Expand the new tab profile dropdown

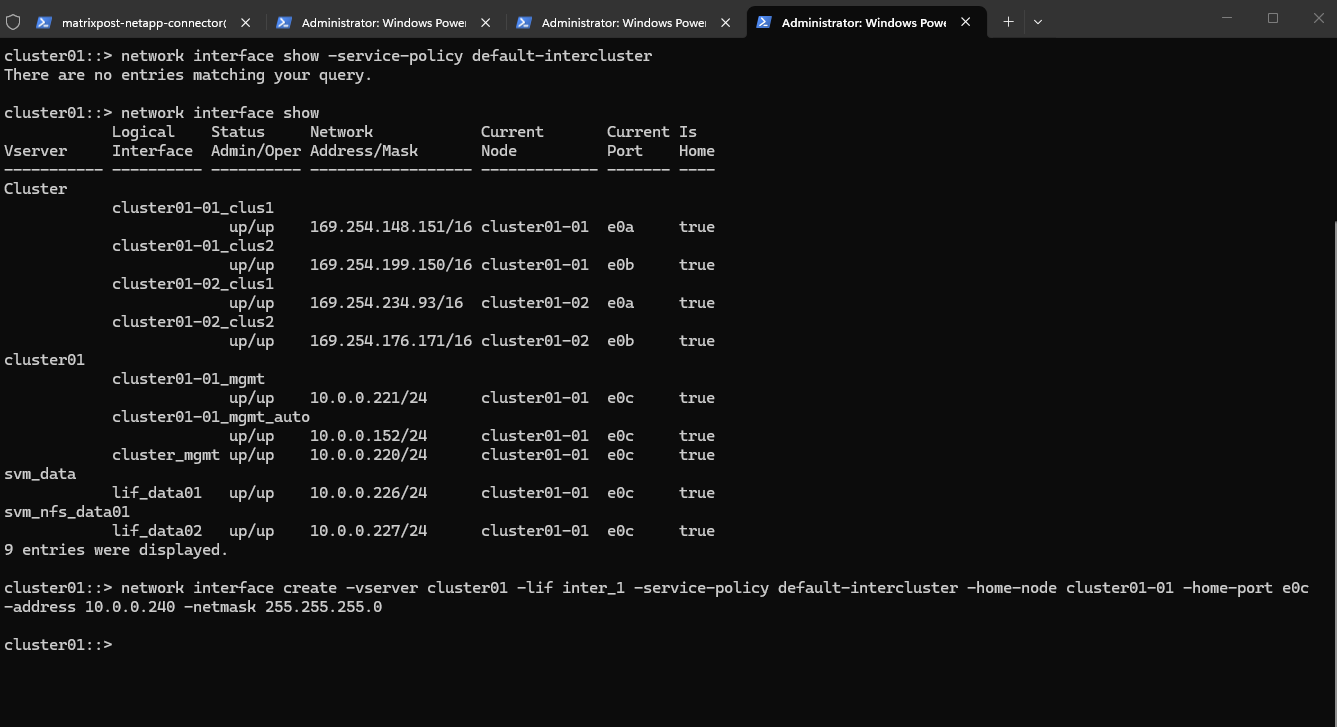pyautogui.click(x=1038, y=21)
